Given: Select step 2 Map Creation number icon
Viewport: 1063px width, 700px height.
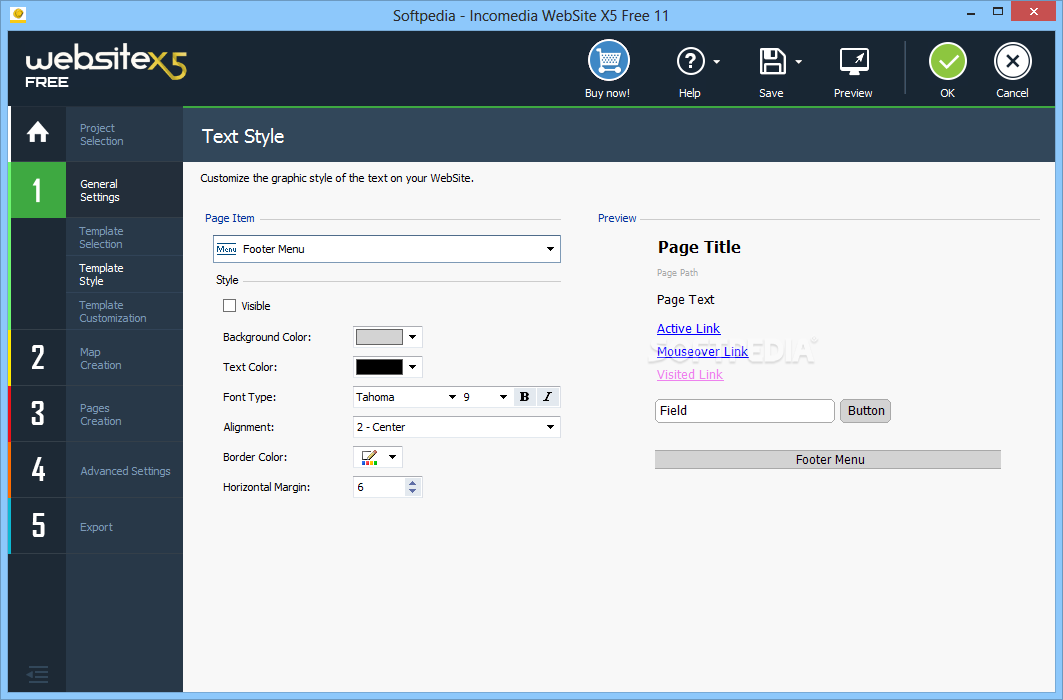Looking at the screenshot, I should tap(37, 358).
